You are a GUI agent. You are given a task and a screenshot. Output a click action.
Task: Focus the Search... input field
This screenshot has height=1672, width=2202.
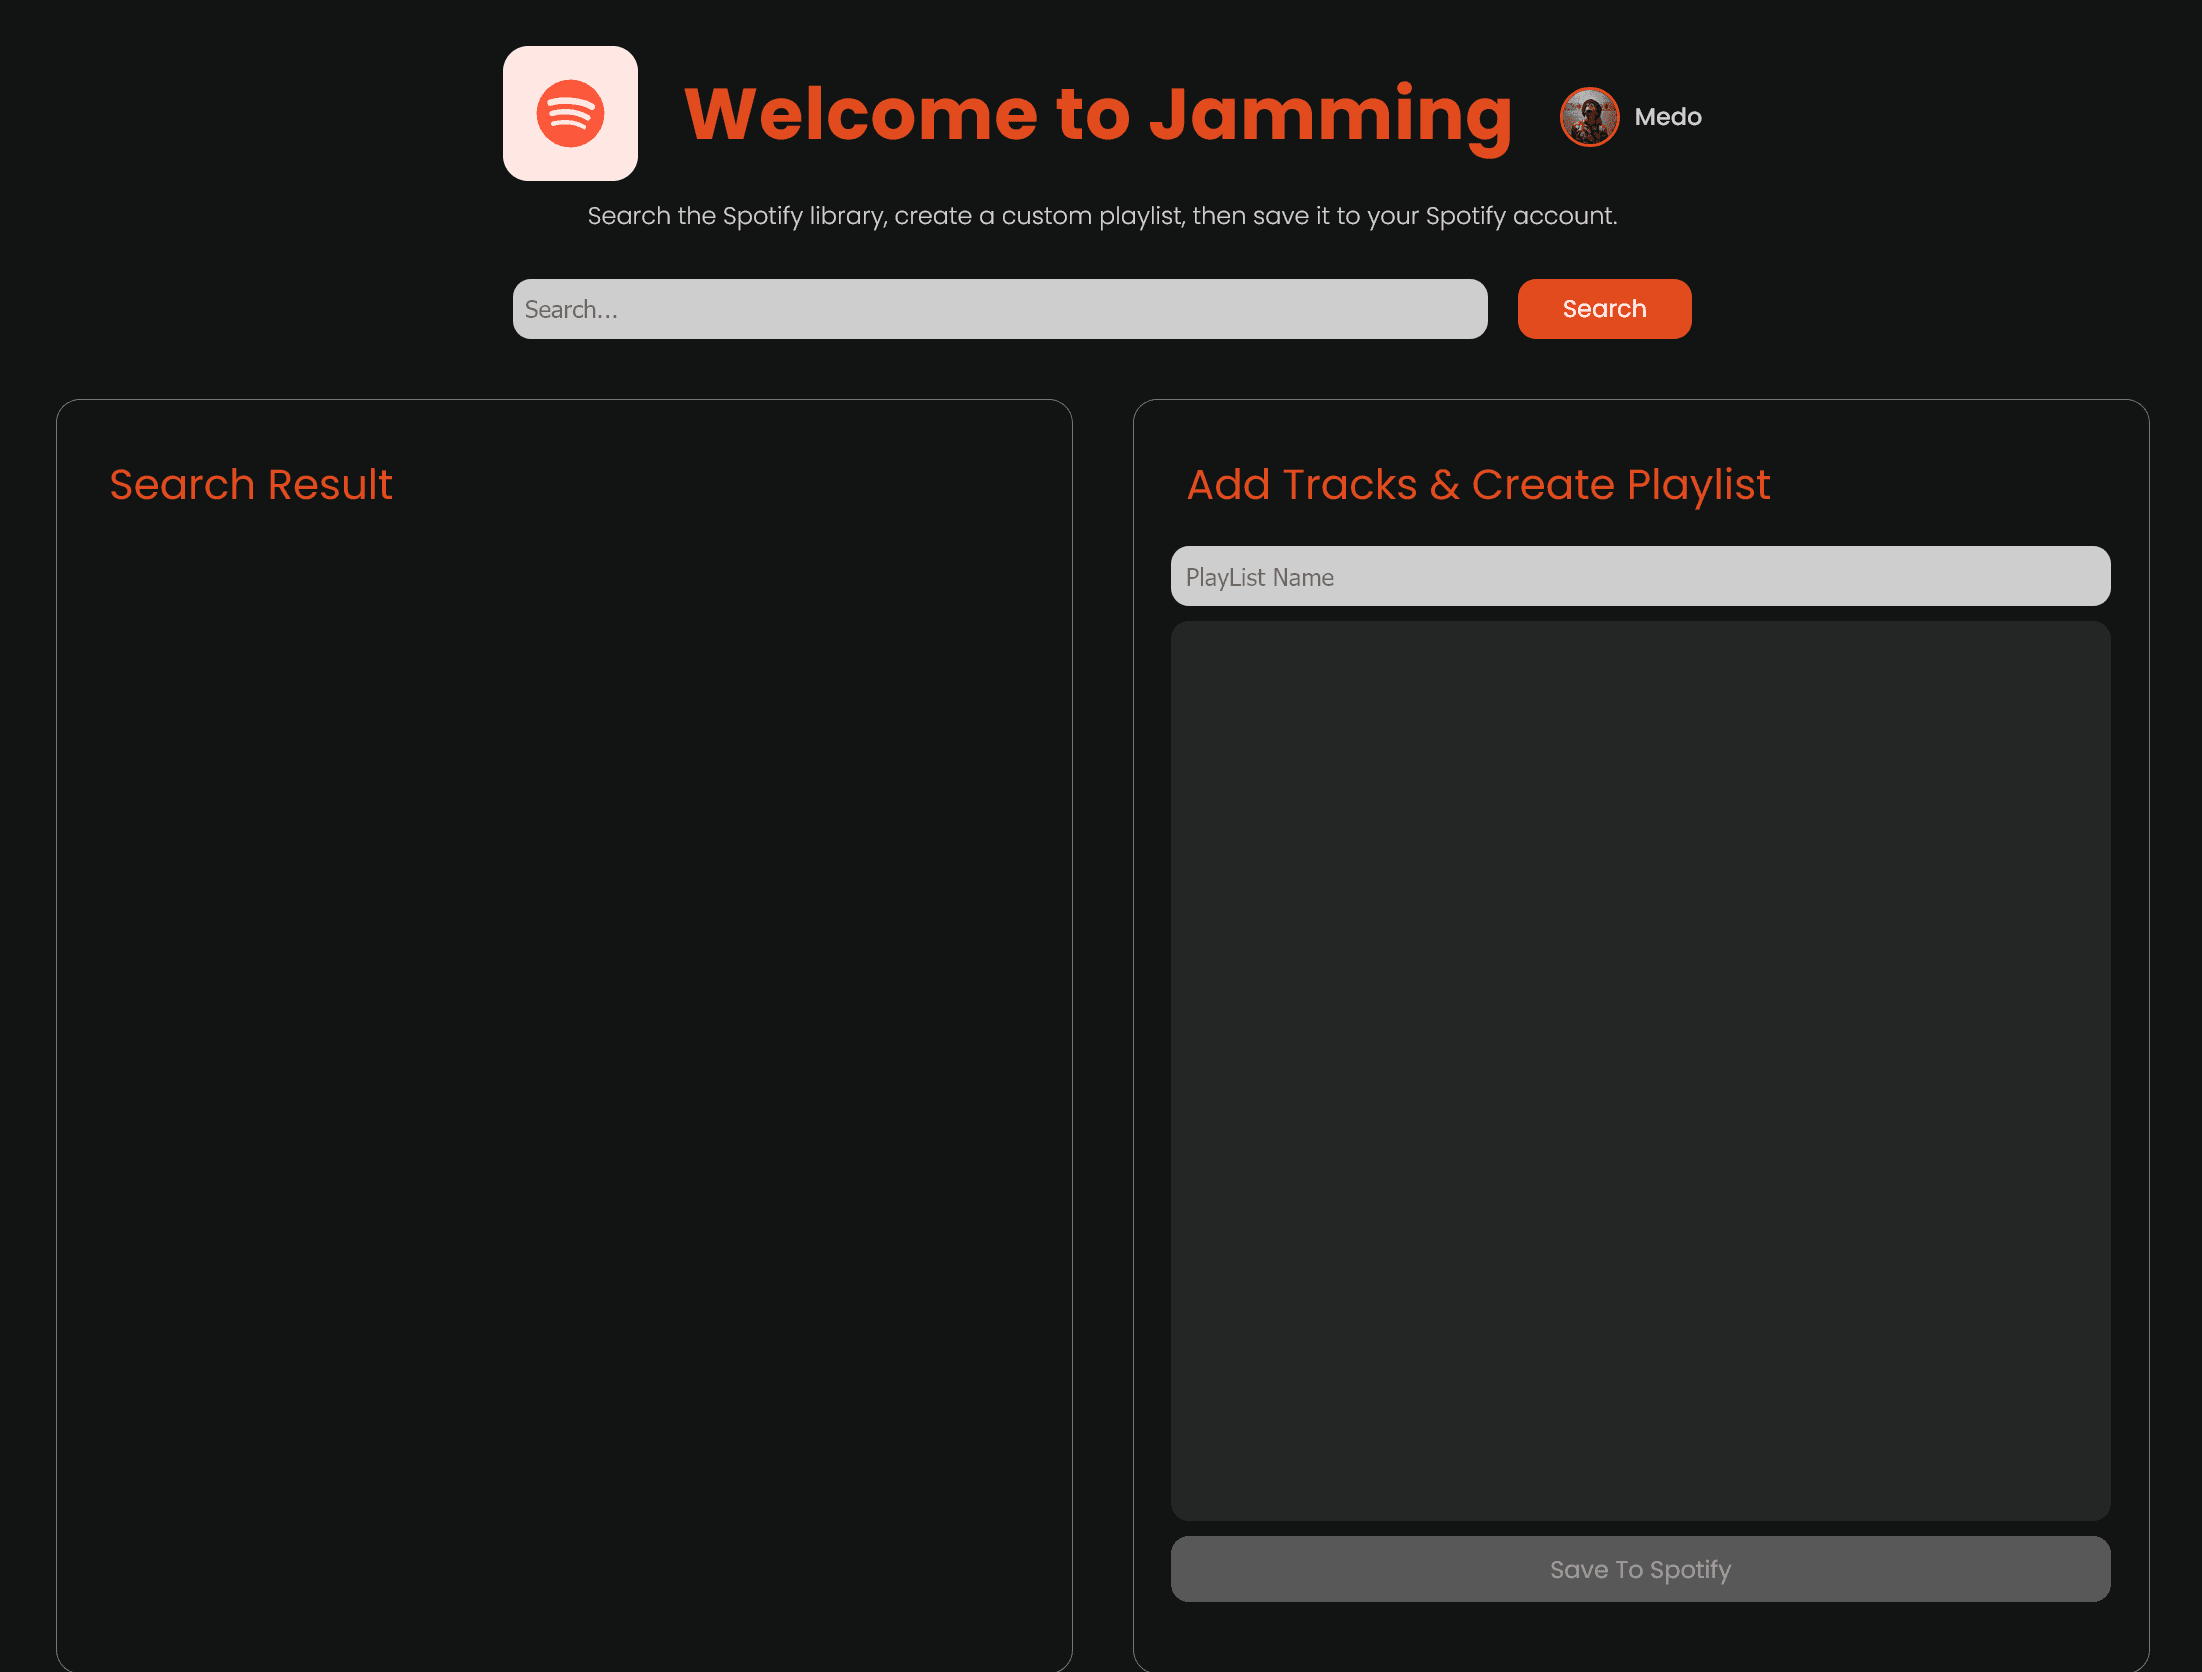[x=1000, y=309]
